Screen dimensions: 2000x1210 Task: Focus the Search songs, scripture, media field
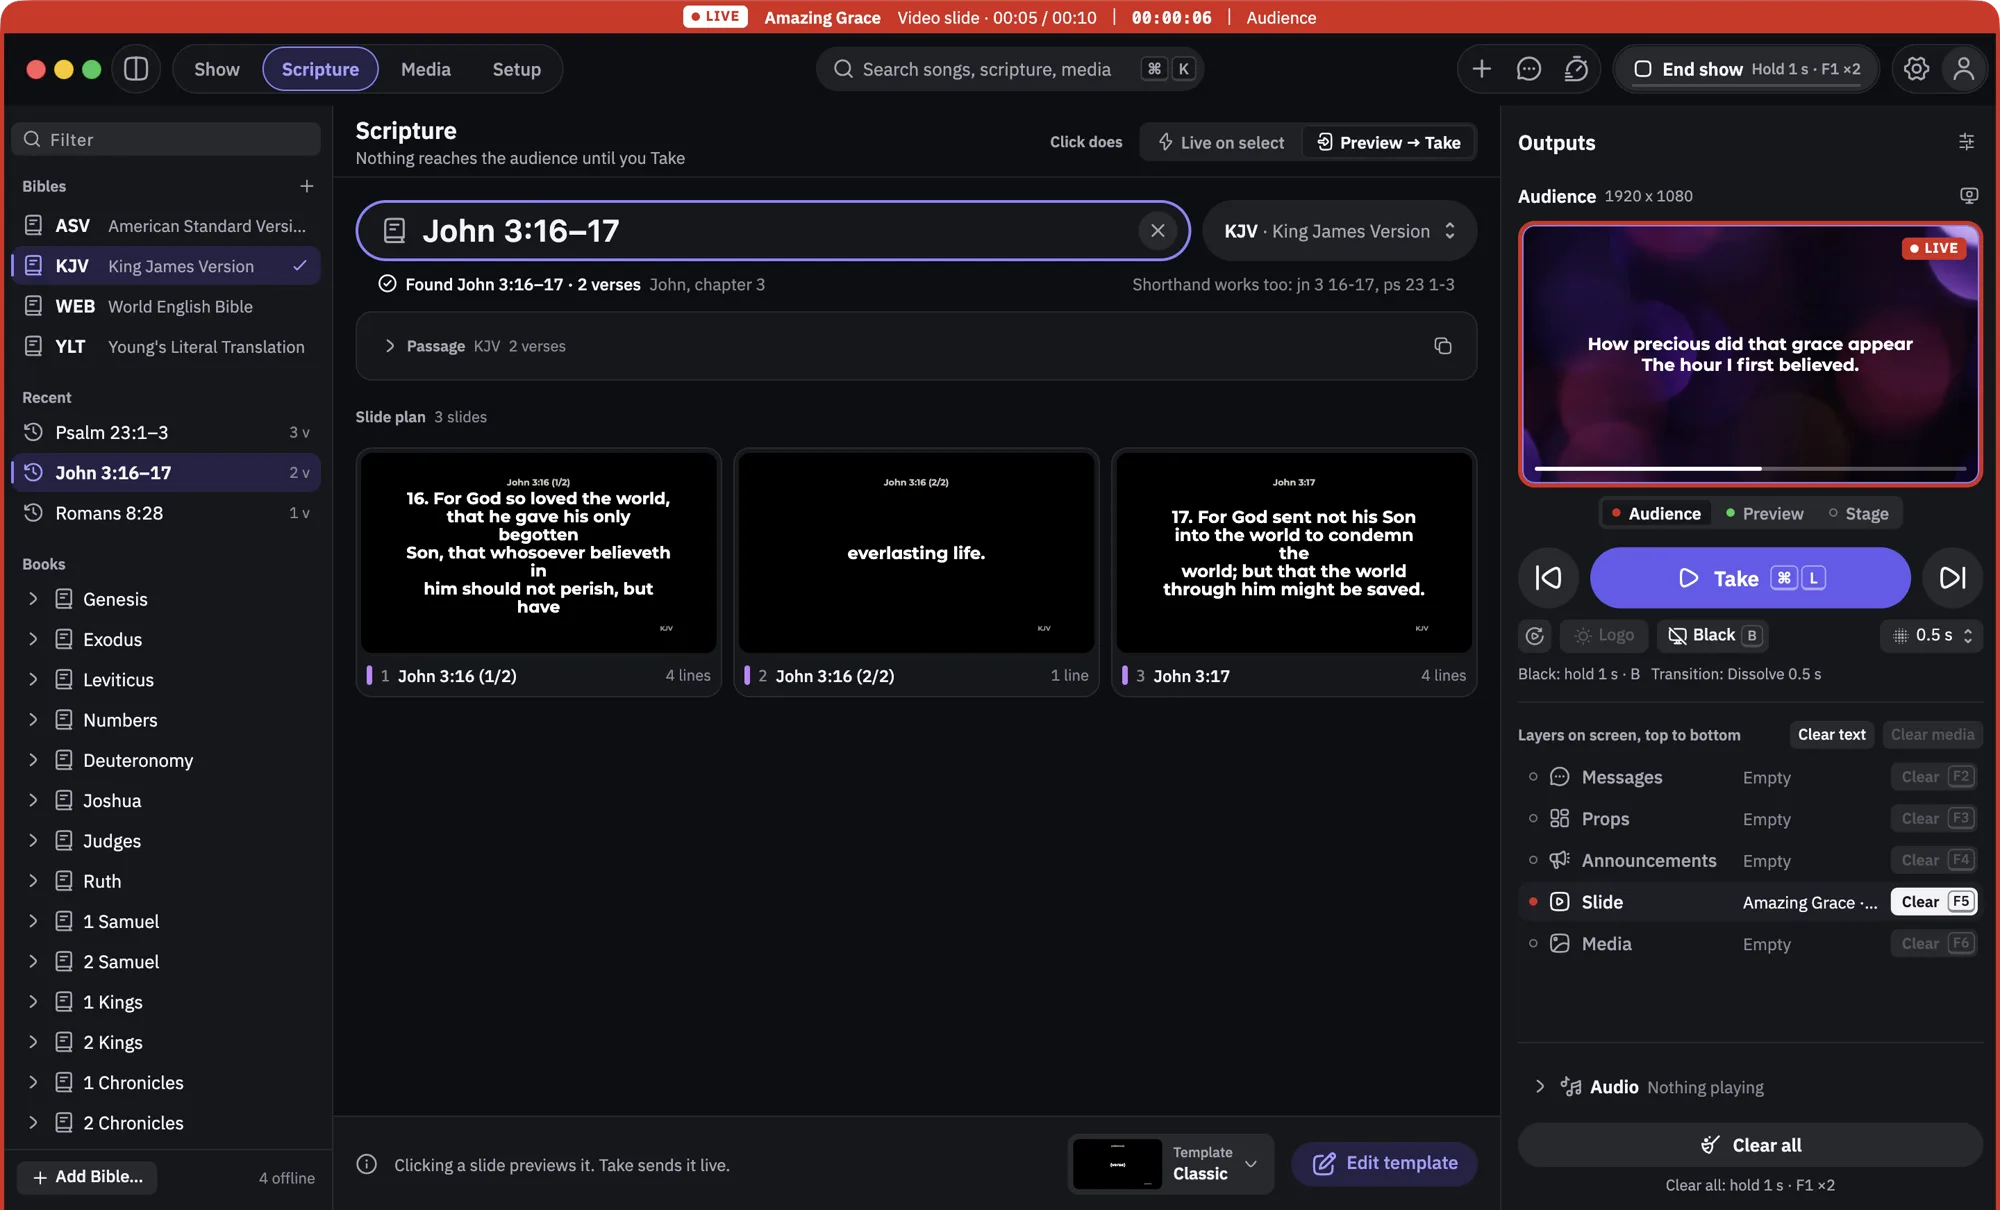coord(1009,69)
